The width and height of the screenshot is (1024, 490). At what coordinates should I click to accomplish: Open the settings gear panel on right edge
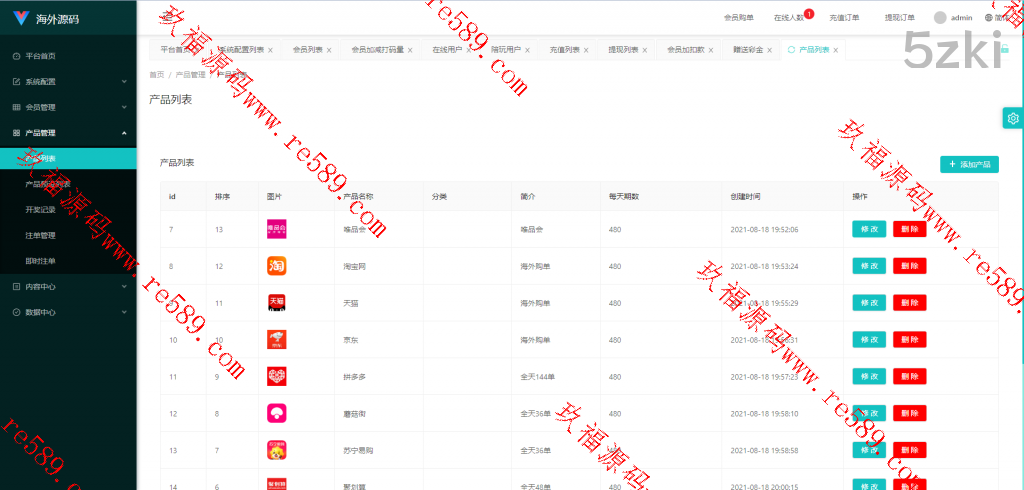tap(1012, 118)
